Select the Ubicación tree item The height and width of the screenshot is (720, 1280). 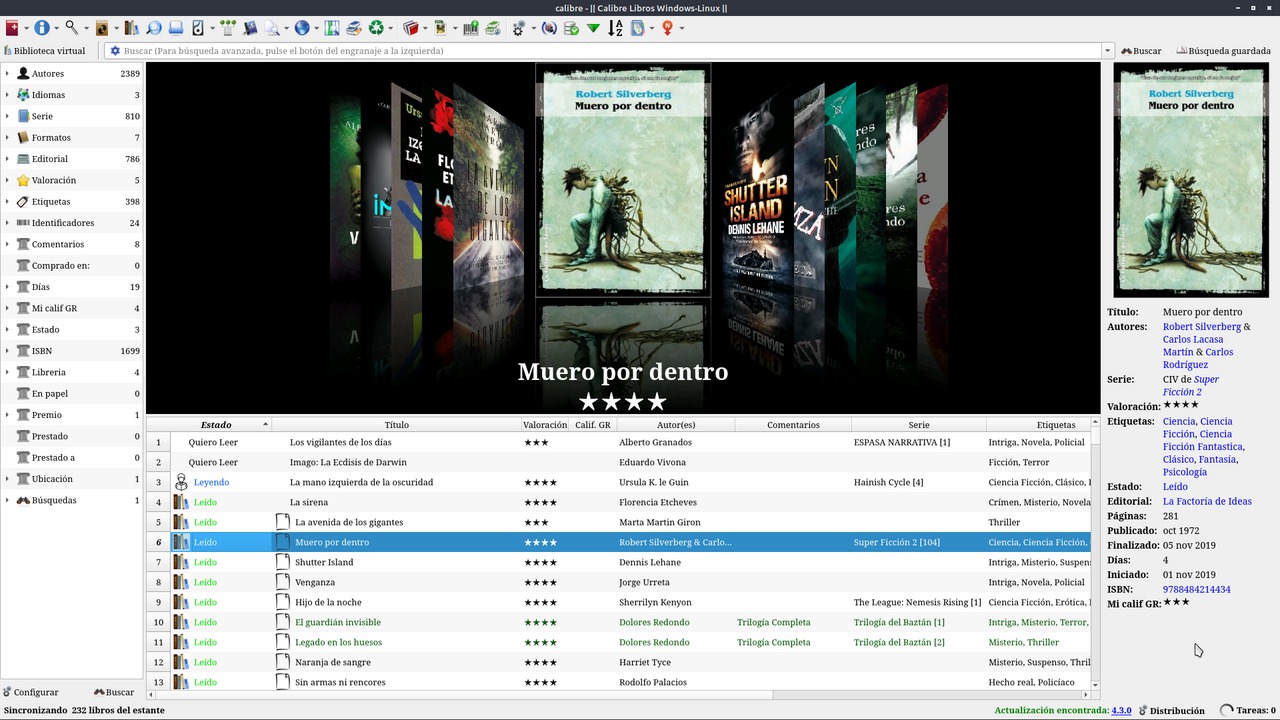click(x=72, y=479)
